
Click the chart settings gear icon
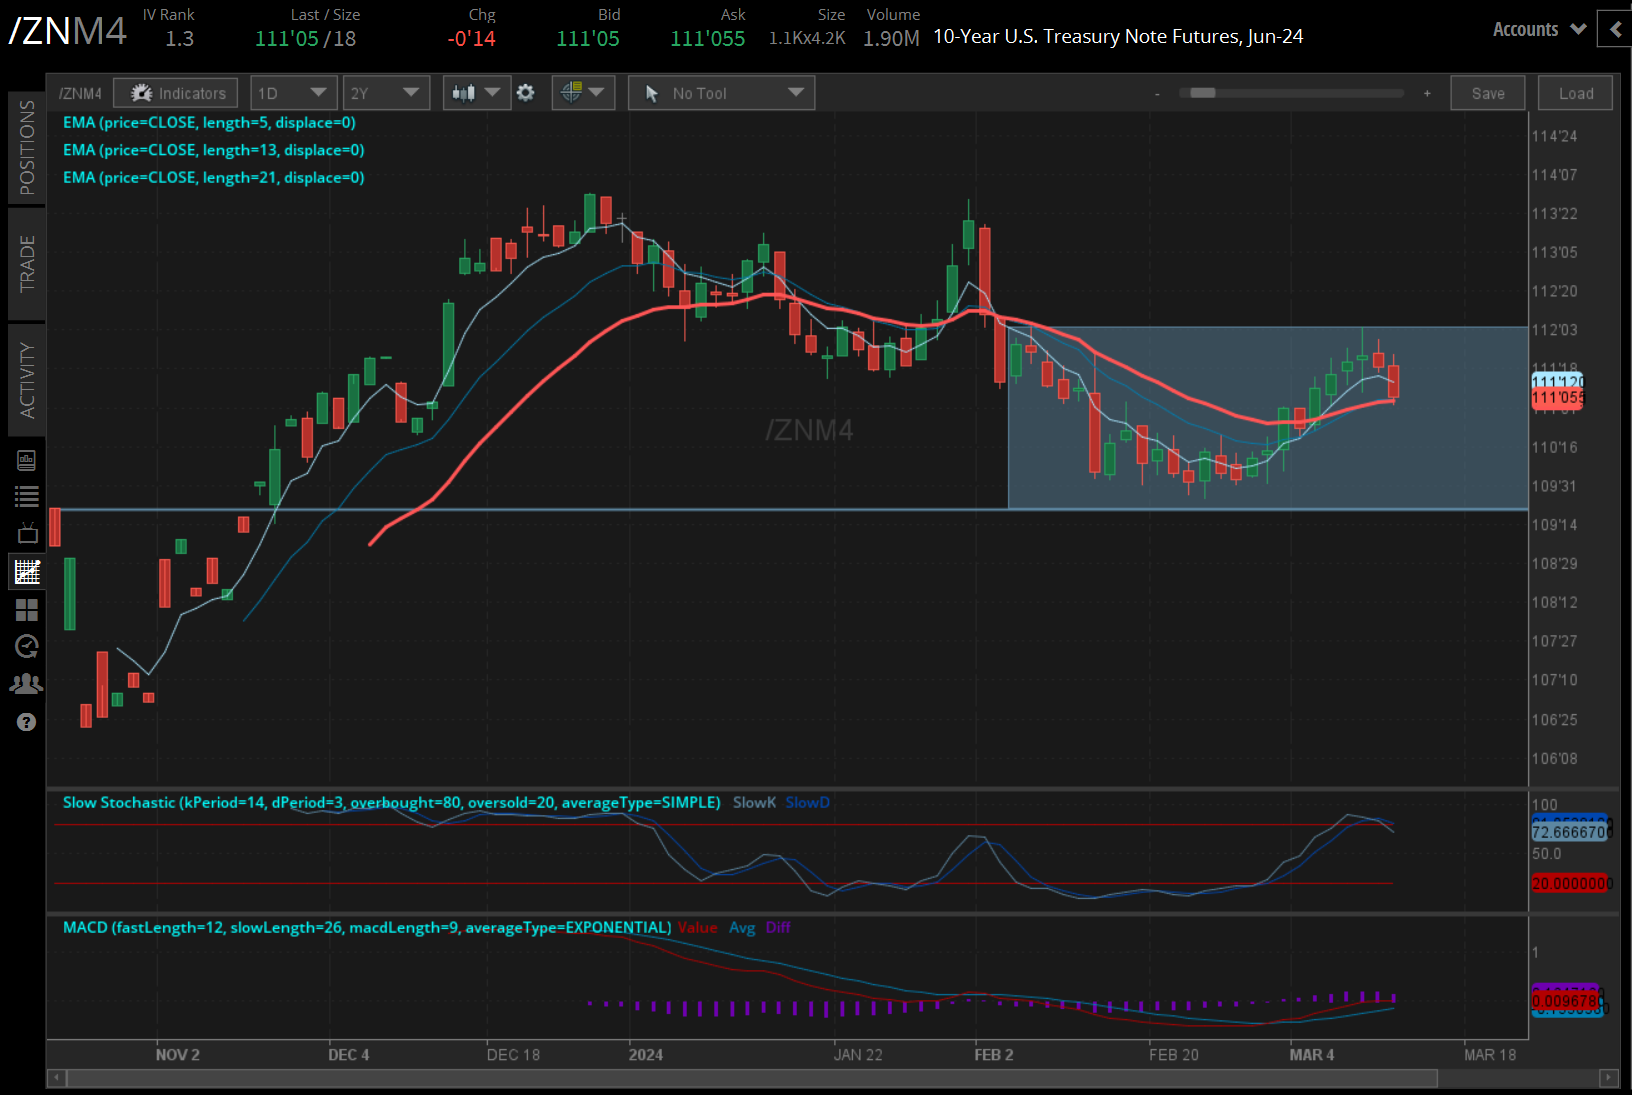click(526, 92)
